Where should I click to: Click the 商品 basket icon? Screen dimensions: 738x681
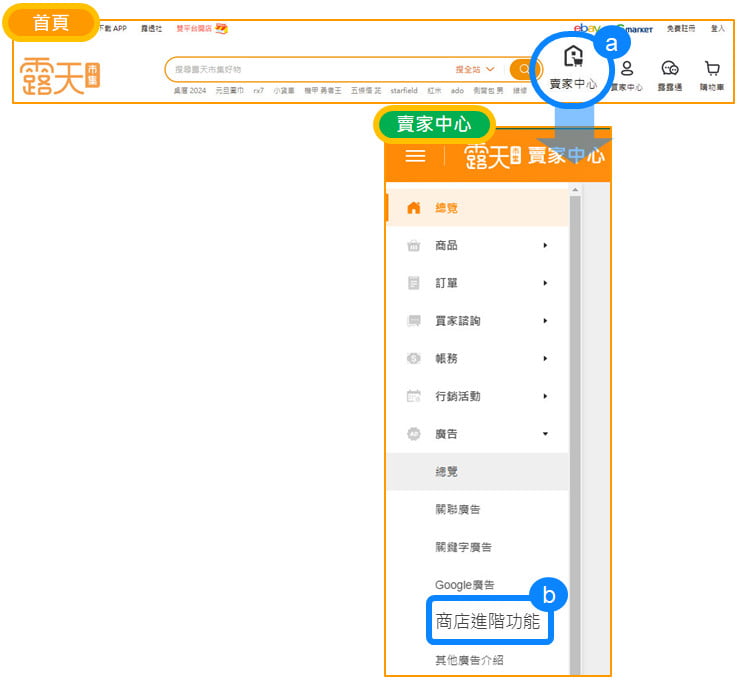coord(414,246)
